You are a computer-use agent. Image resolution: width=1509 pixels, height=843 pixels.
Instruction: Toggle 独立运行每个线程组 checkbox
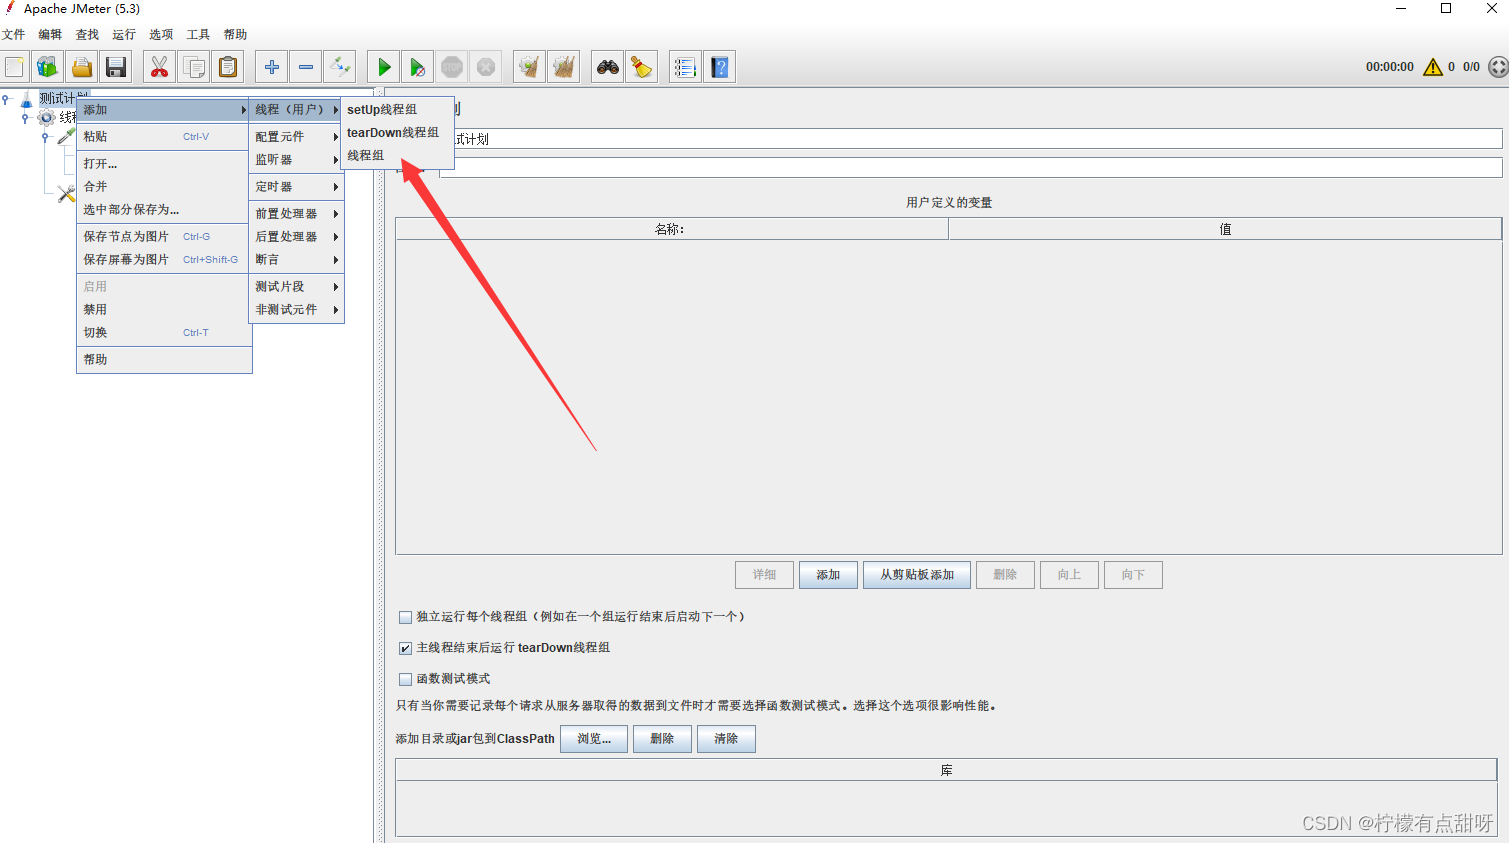[x=405, y=617]
